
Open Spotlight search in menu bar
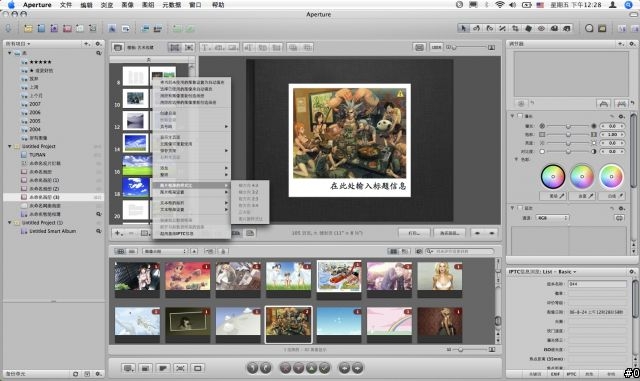point(629,4)
